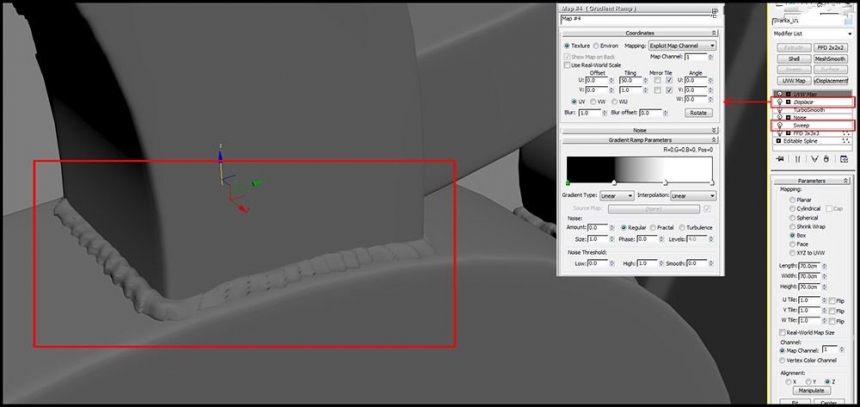The width and height of the screenshot is (860, 407).
Task: Enable Real-World Map Size checkbox
Action: coord(783,333)
